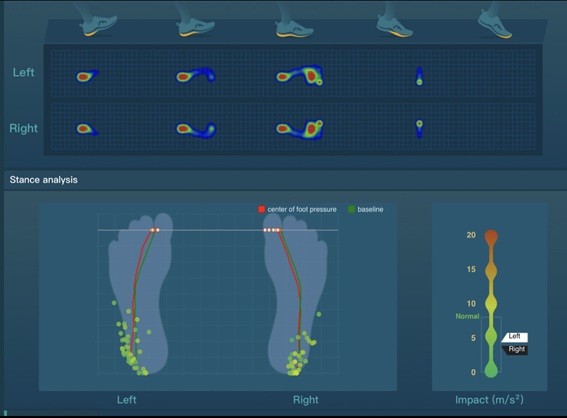Click the Normal range label on impact gauge

click(x=467, y=316)
